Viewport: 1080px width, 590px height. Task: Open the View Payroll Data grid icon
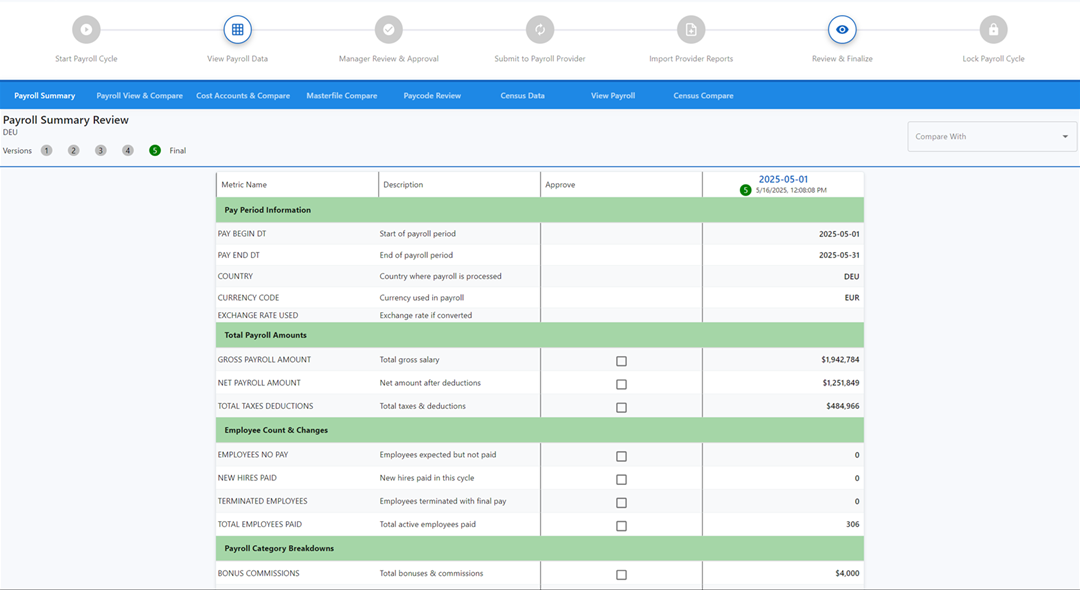(x=237, y=29)
